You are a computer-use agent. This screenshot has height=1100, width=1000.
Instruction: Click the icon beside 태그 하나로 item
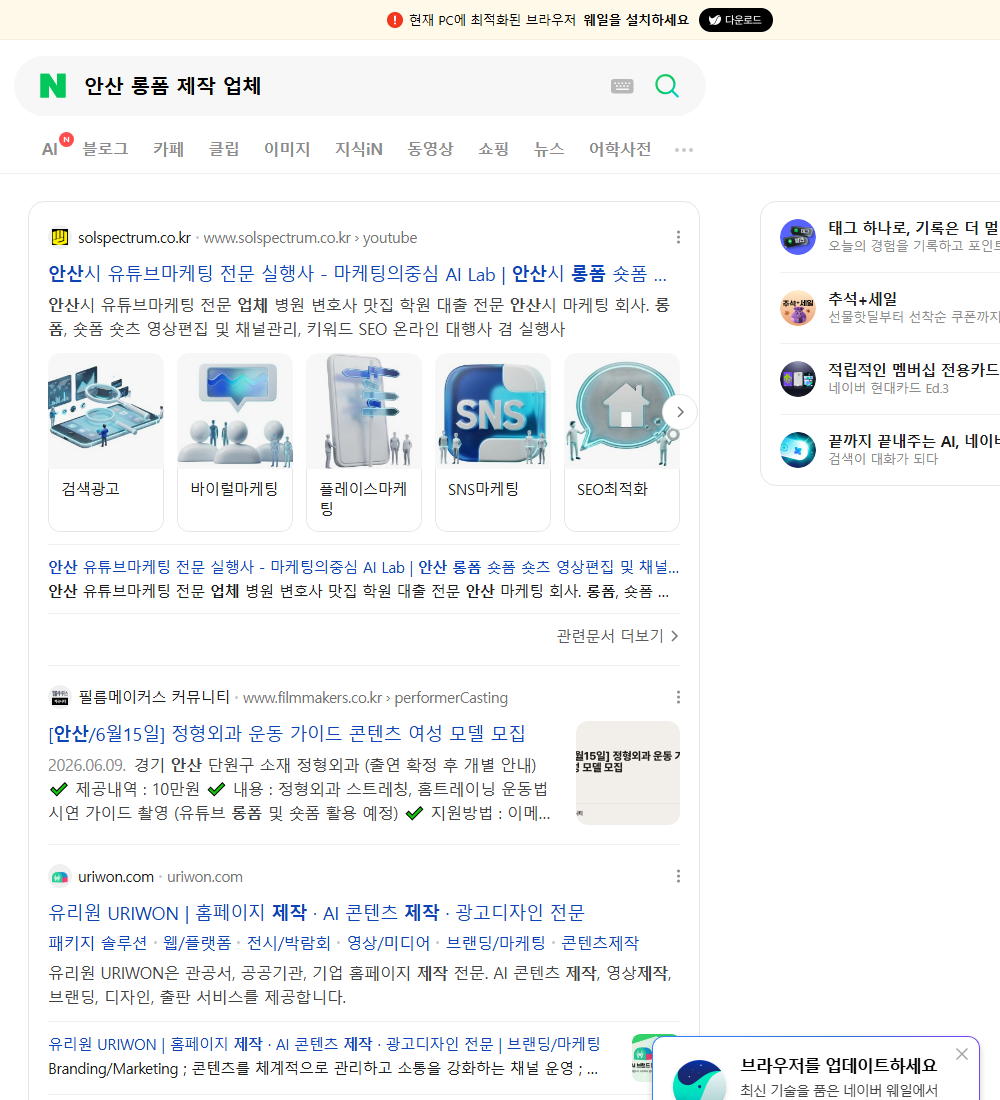click(x=798, y=236)
